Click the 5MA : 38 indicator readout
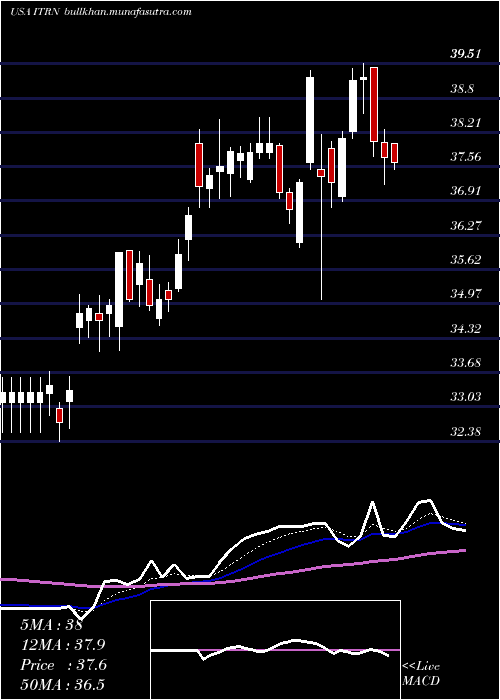Screen dimensions: 500x700 pyautogui.click(x=51, y=625)
